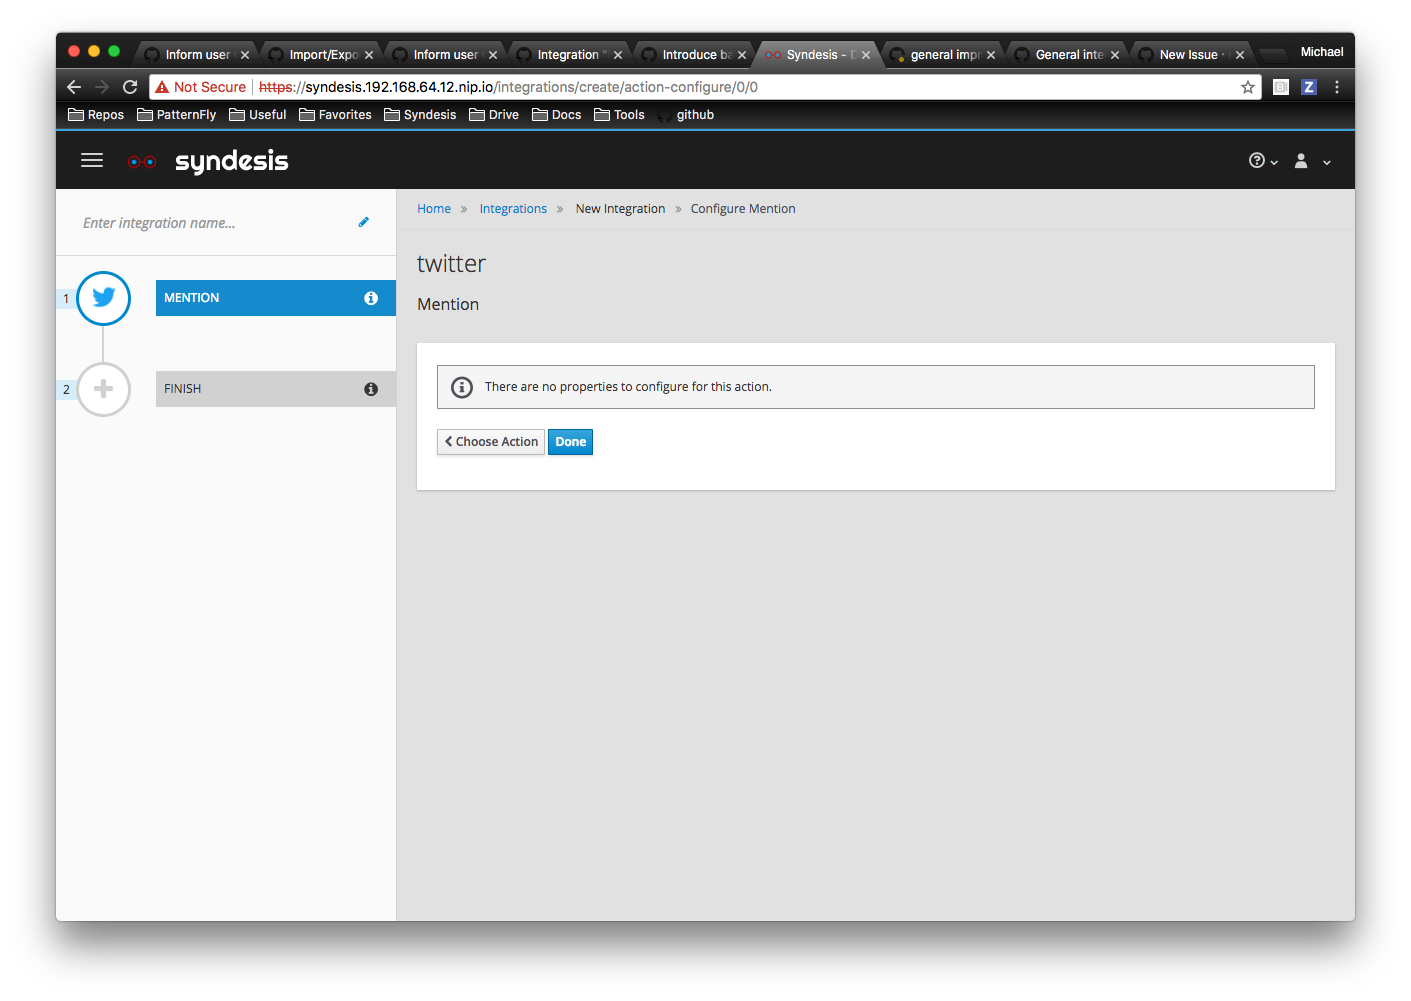Screen dimensions: 1411x1001
Task: Click the Michael Chrome profile button
Action: click(x=1322, y=52)
